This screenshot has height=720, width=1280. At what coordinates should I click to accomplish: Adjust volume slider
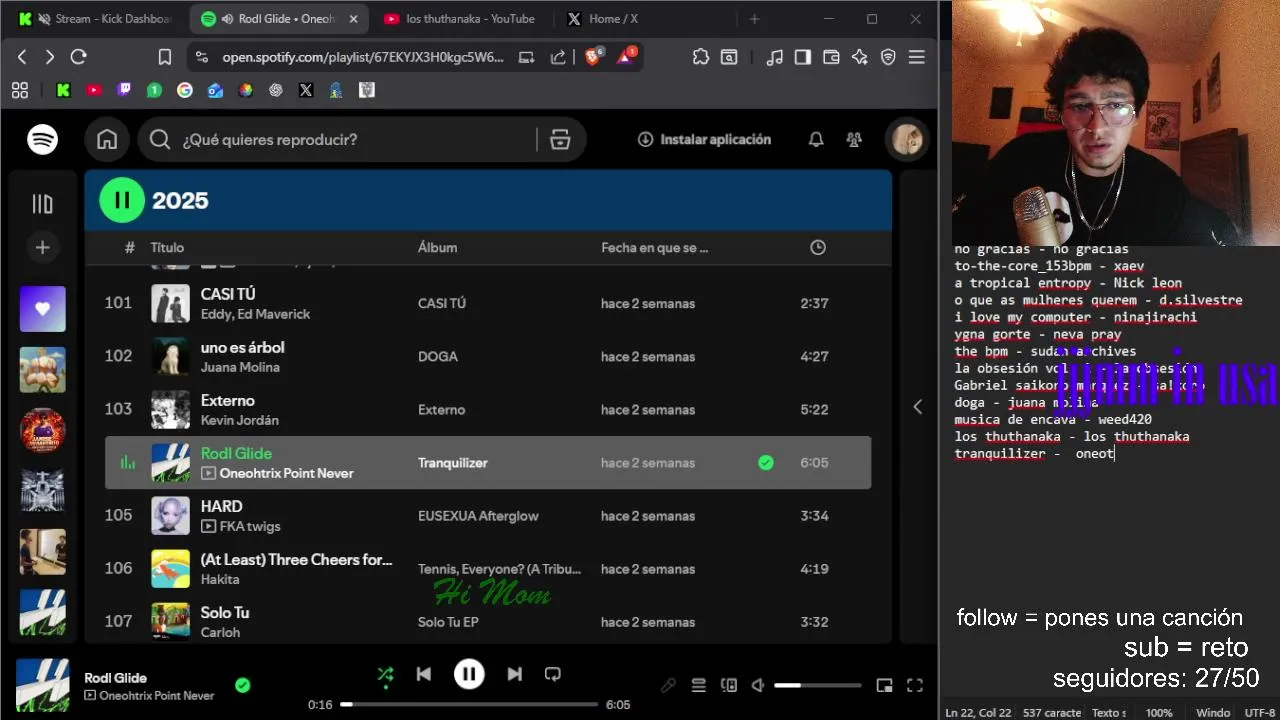[817, 685]
